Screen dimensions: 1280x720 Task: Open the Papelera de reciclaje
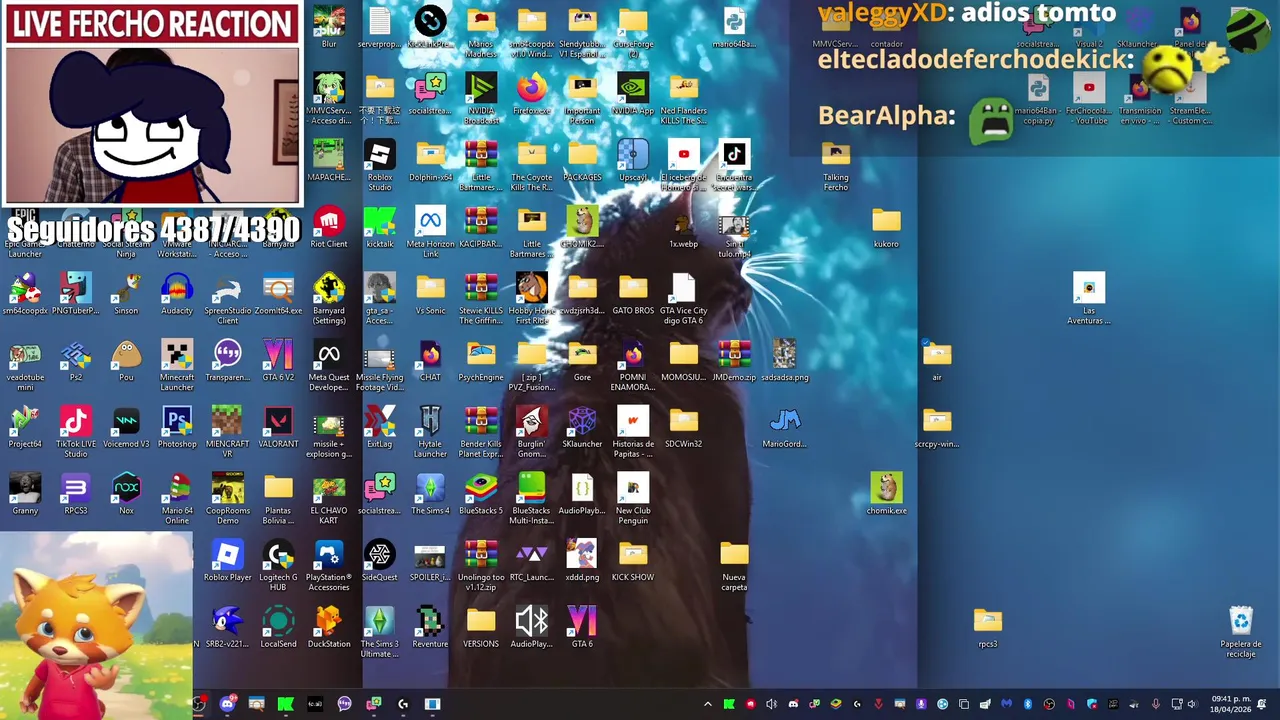1241,632
